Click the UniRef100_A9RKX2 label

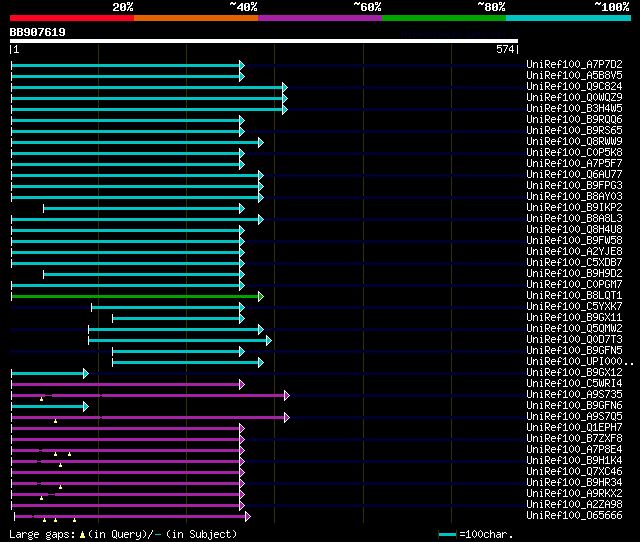click(574, 494)
